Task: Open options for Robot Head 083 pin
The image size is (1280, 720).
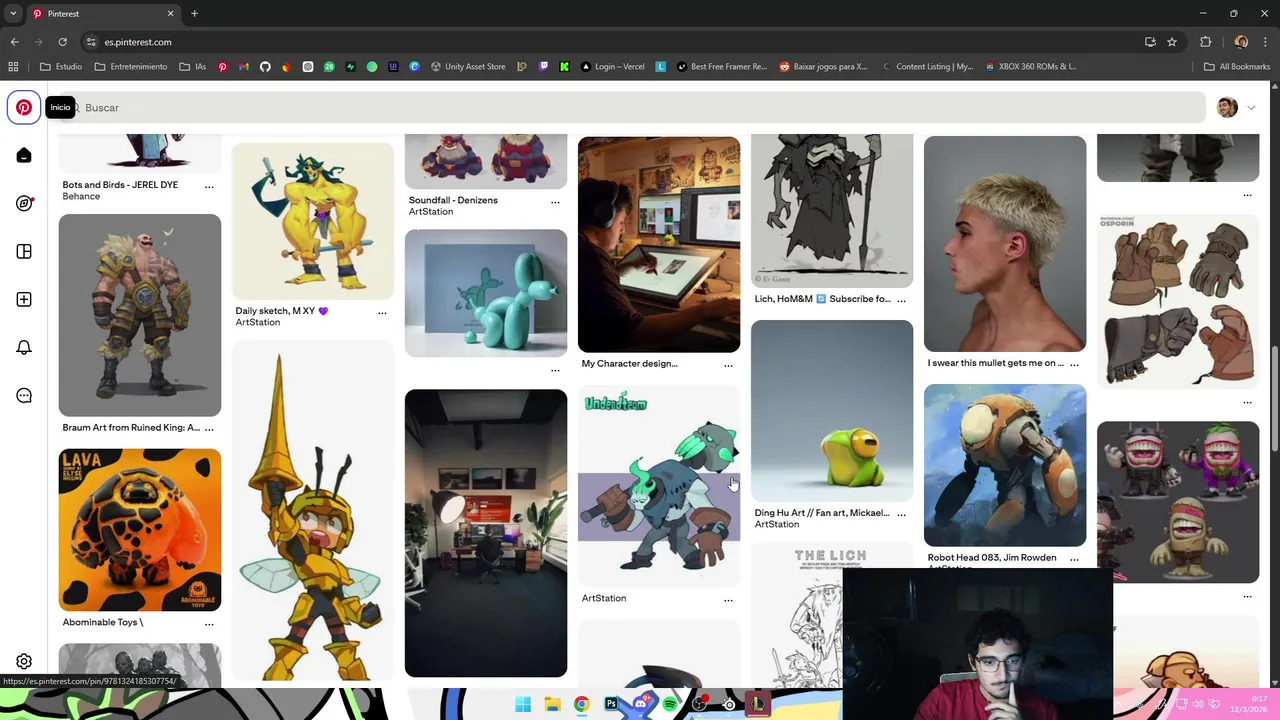Action: [1074, 559]
